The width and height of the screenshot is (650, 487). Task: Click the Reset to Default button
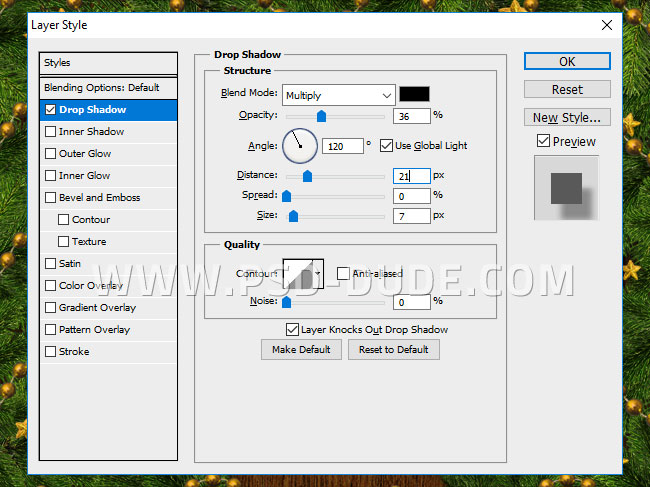[x=394, y=349]
